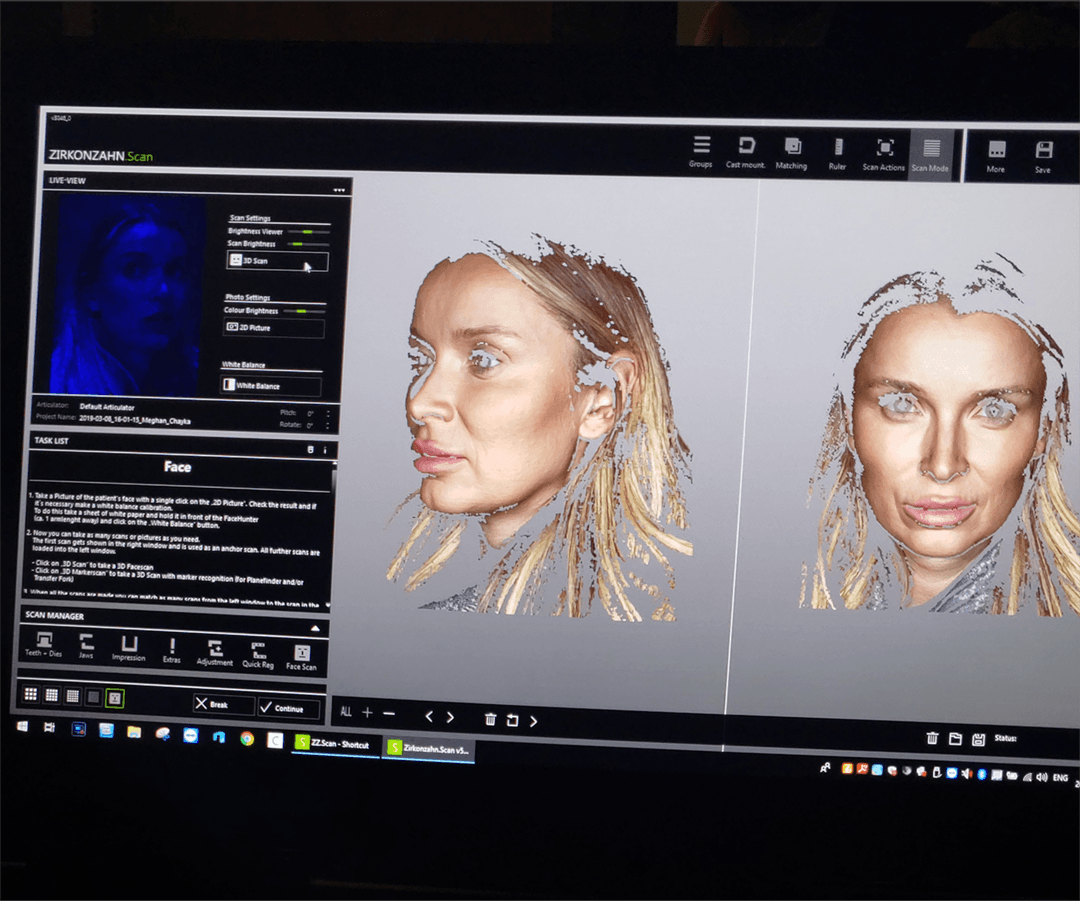Image resolution: width=1080 pixels, height=901 pixels.
Task: Toggle the Scan Mode view
Action: pyautogui.click(x=931, y=155)
